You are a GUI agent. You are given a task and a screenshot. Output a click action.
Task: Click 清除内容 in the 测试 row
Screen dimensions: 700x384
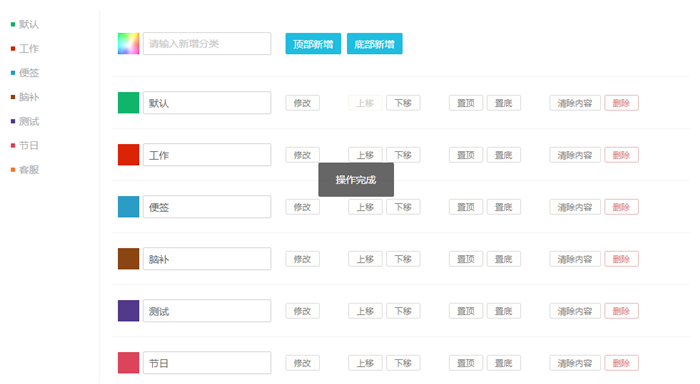[575, 311]
